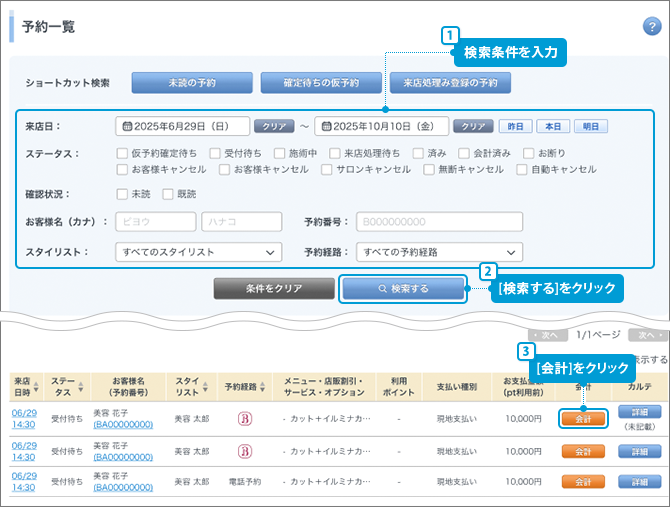Screen dimensions: 670x507
Task: Click the help question mark icon
Action: point(651,26)
